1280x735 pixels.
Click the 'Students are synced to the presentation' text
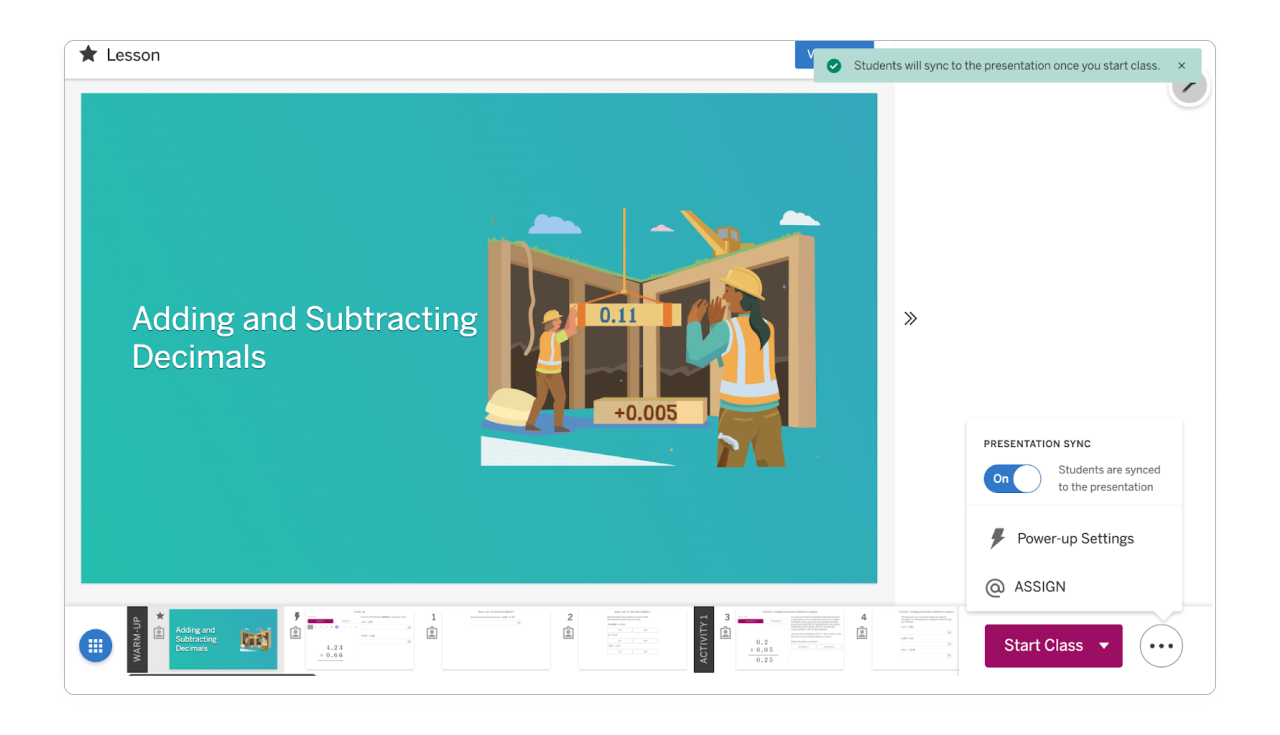point(1109,479)
